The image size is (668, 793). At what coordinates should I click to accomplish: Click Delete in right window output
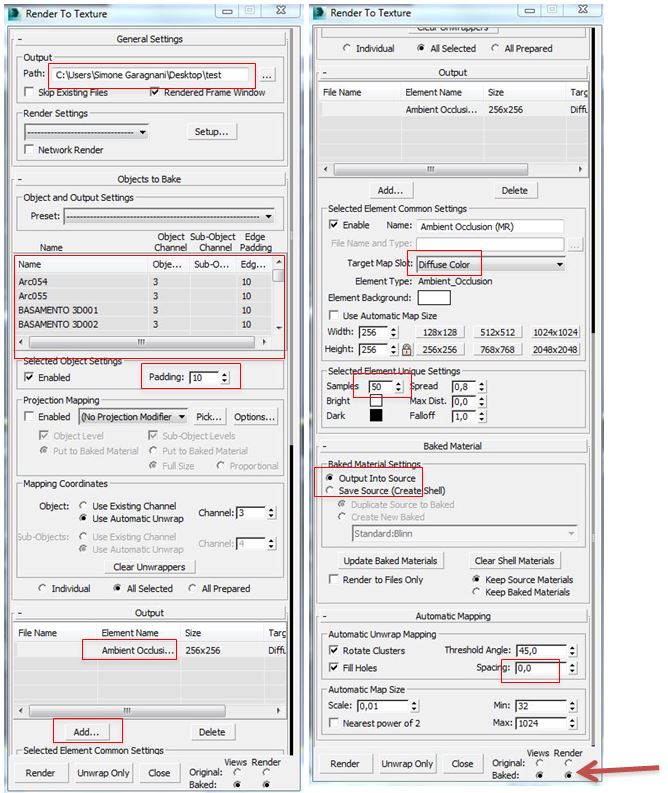tap(515, 190)
